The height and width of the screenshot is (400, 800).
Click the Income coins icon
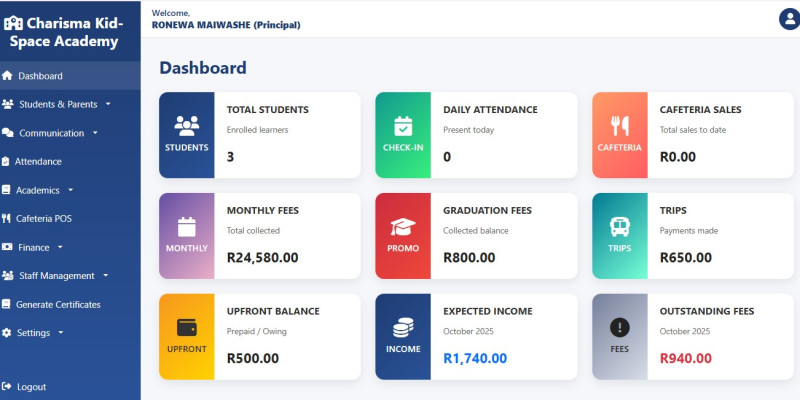pos(403,327)
